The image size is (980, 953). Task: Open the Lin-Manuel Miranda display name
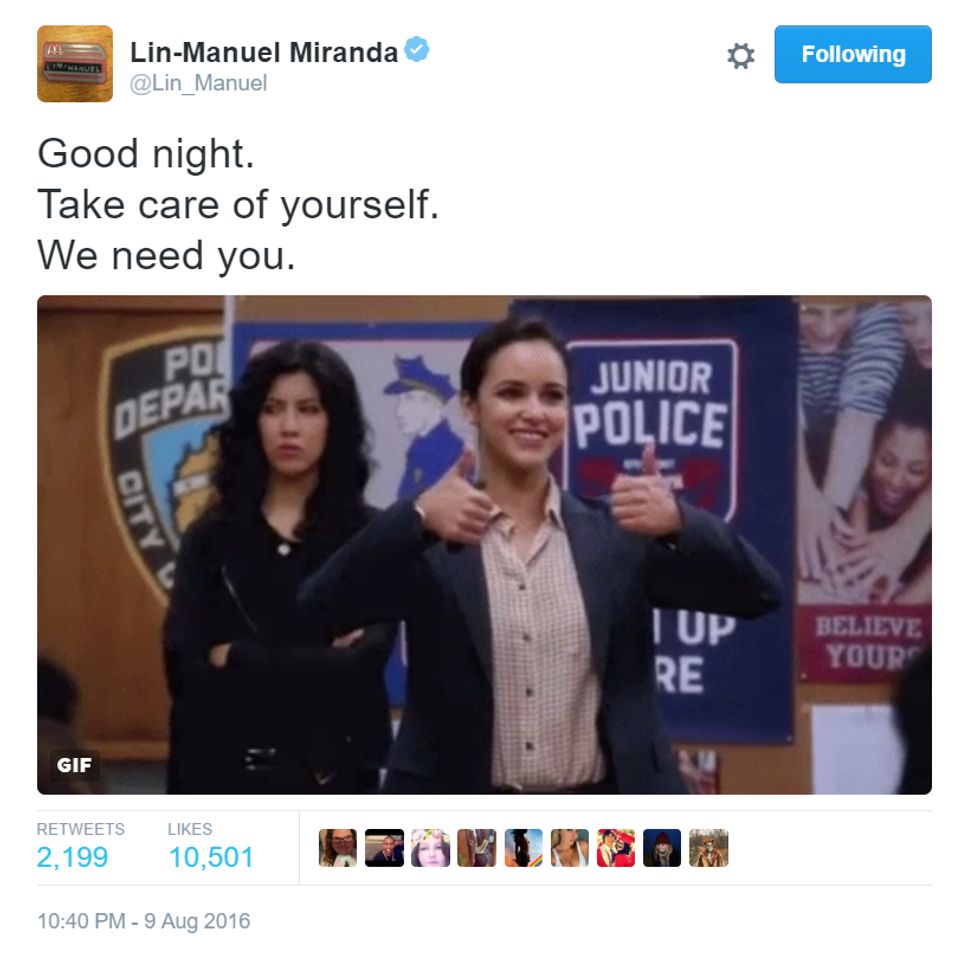point(264,52)
